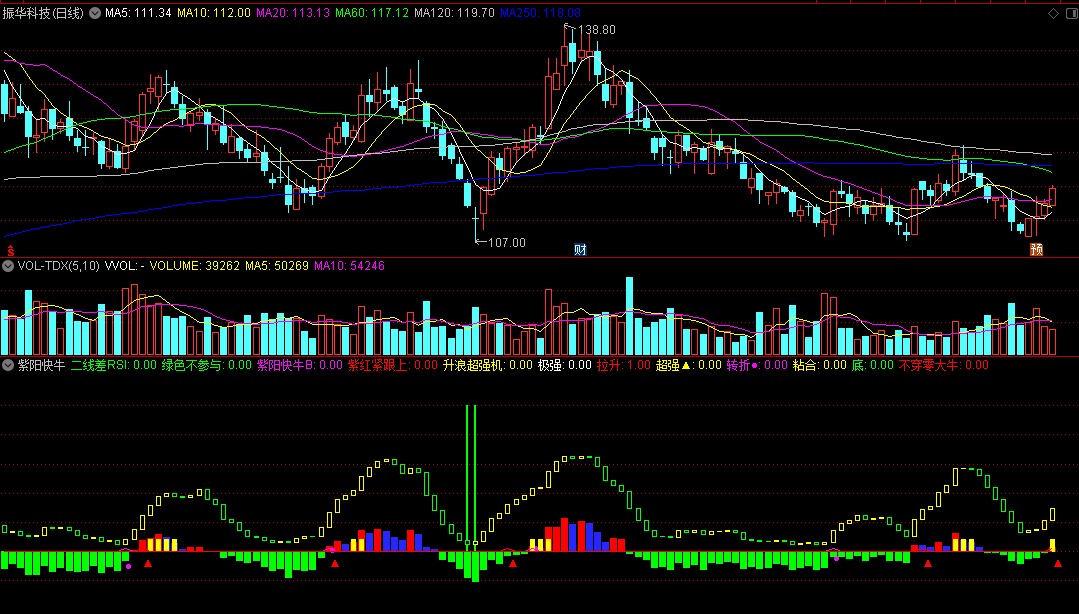
Task: Open the 财 financial info icon
Action: (x=580, y=249)
